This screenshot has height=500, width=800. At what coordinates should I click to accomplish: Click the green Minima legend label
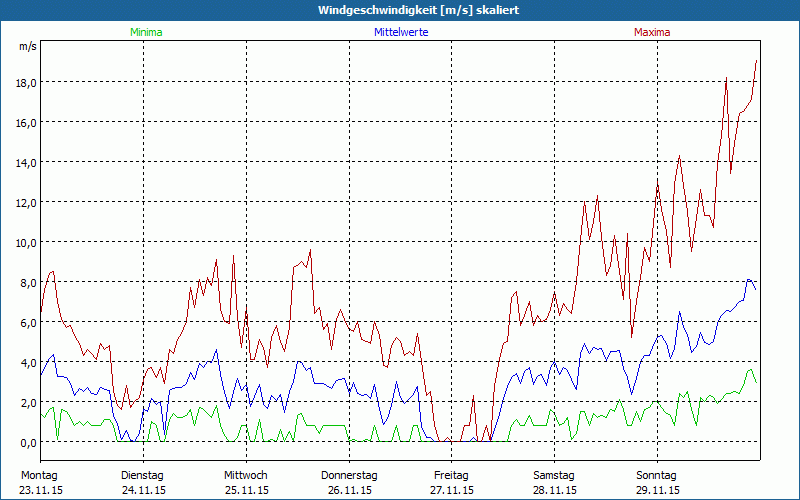146,32
